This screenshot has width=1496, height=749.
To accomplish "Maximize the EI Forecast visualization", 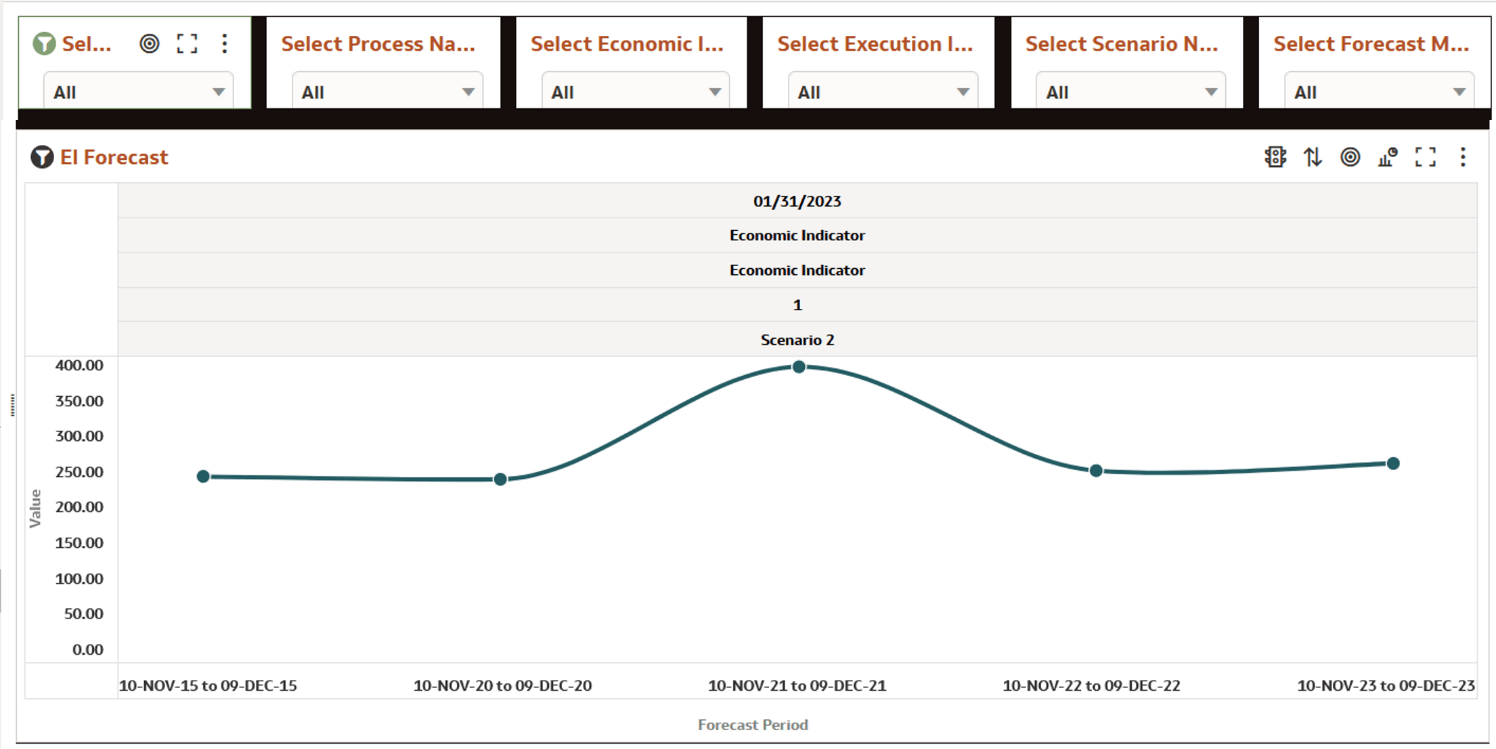I will (1424, 157).
